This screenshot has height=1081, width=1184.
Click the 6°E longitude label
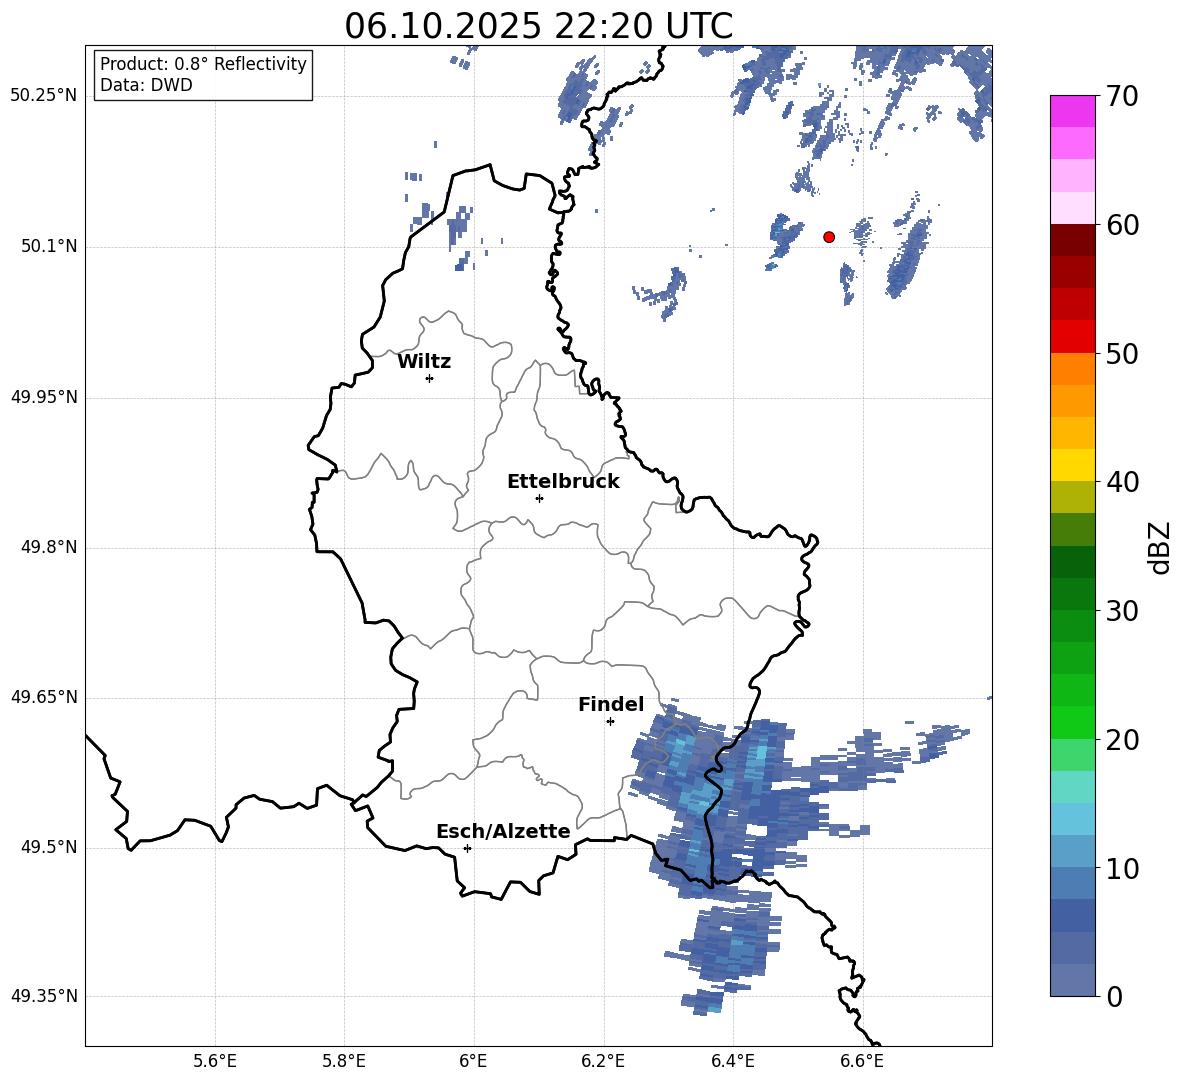(x=473, y=1061)
